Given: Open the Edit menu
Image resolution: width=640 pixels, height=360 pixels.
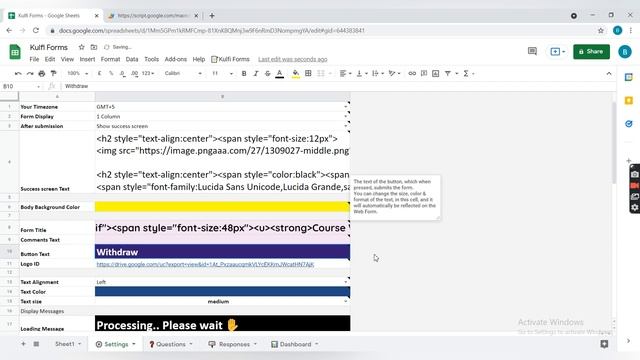Looking at the screenshot, I should 50,59.
